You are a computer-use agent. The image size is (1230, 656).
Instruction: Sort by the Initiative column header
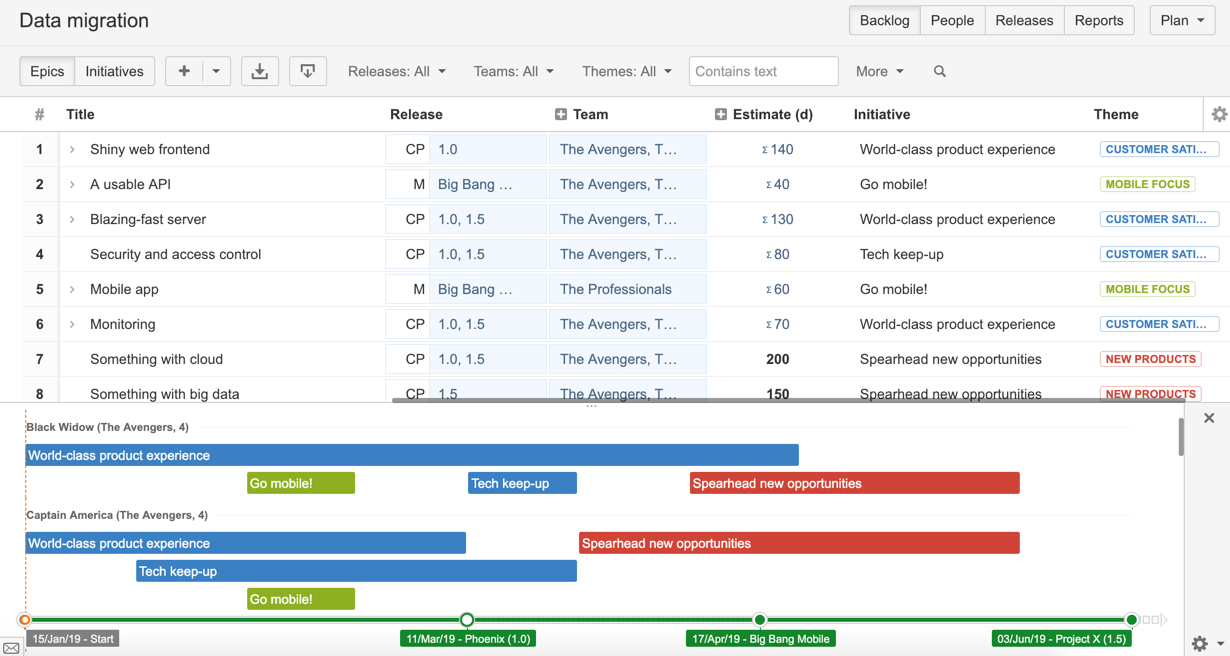[882, 114]
